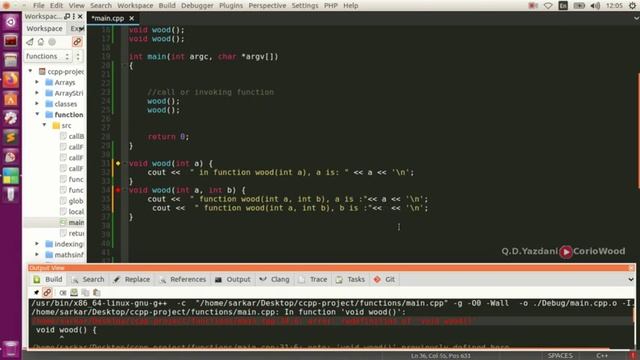The height and width of the screenshot is (360, 640).
Task: Open the Firefox browser from the dock
Action: tap(11, 80)
